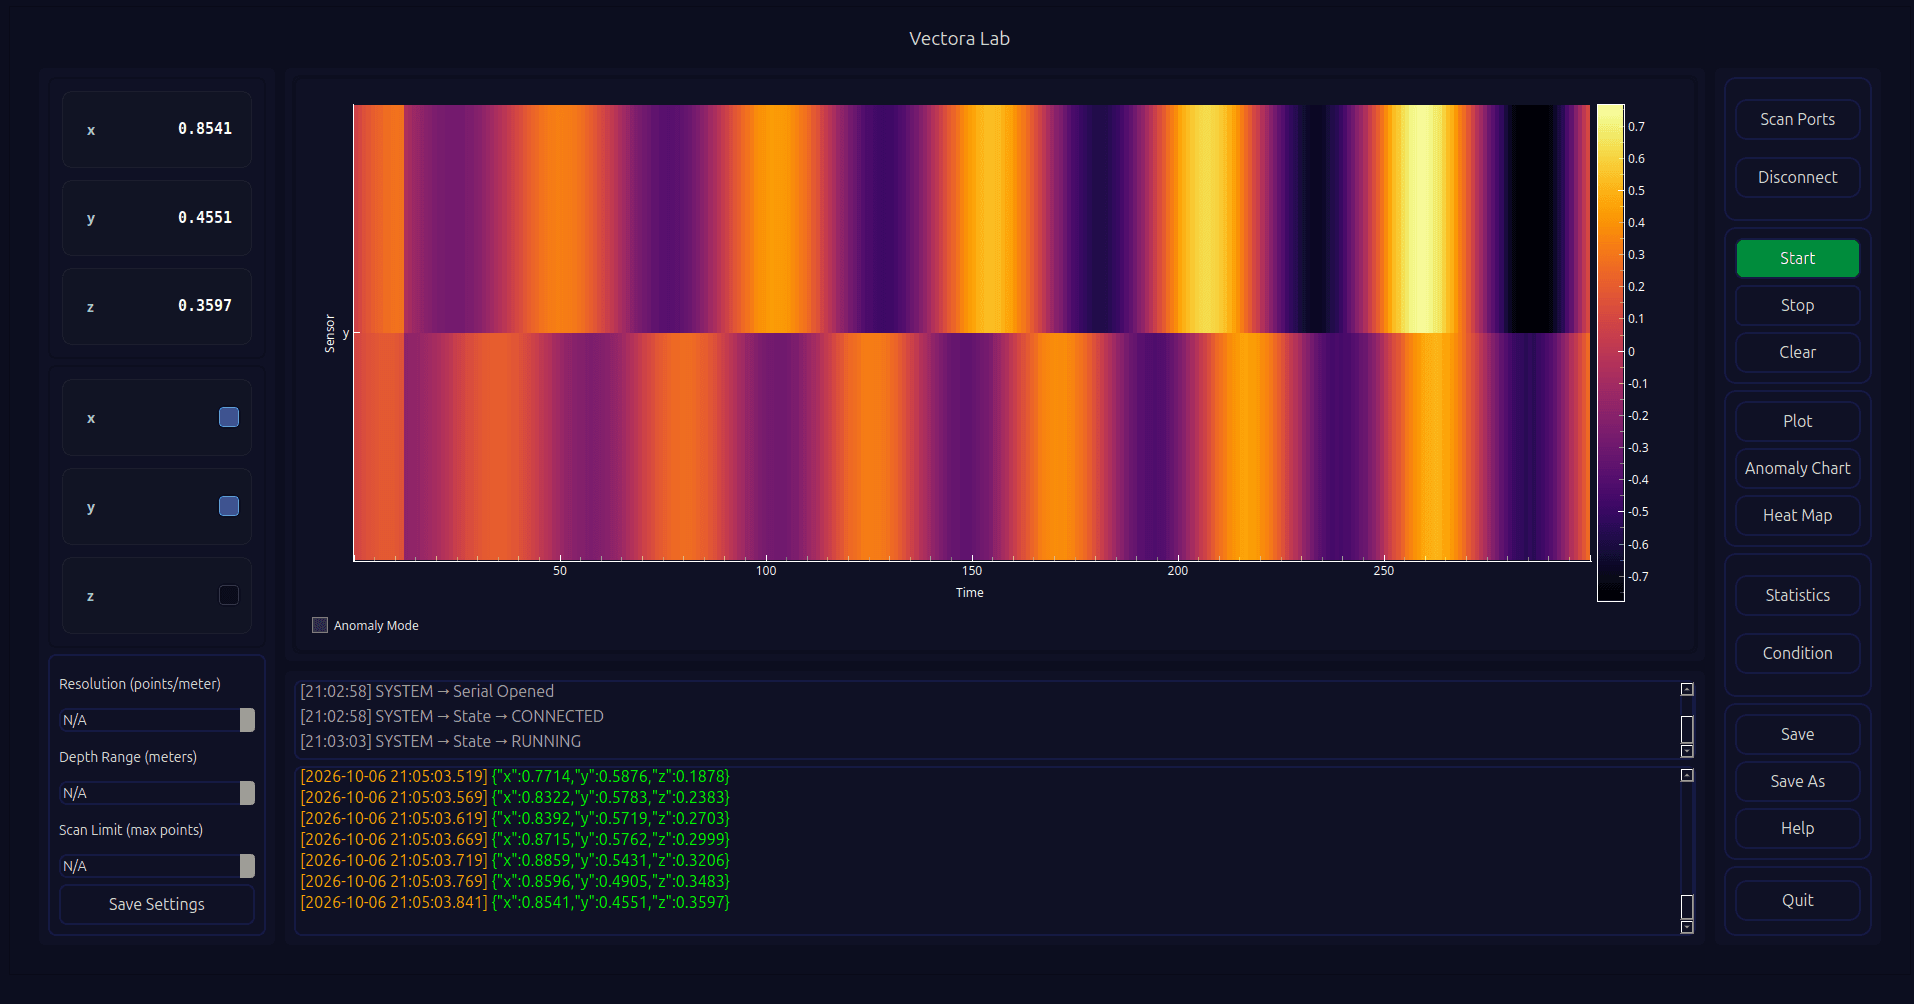Click the Scan Ports button

[x=1797, y=119]
